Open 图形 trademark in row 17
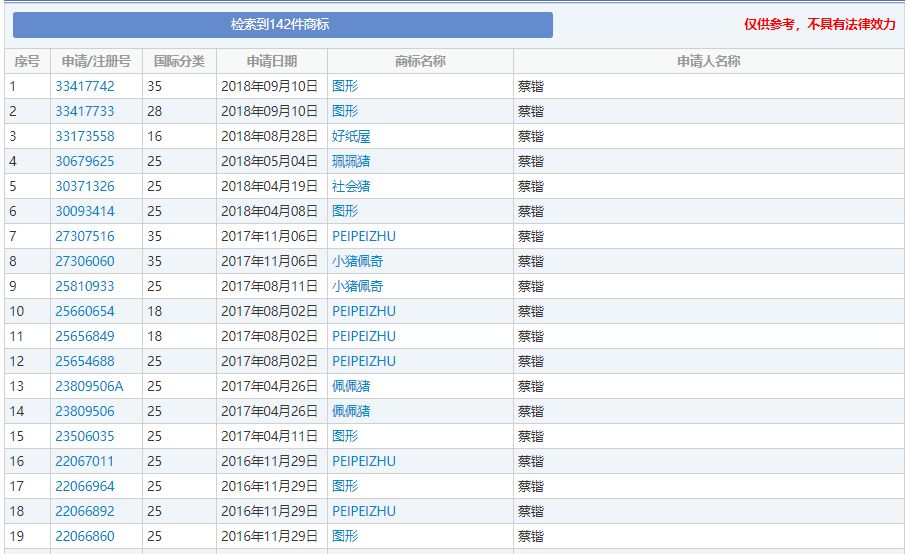Screen dimensions: 907x554 click(x=345, y=486)
